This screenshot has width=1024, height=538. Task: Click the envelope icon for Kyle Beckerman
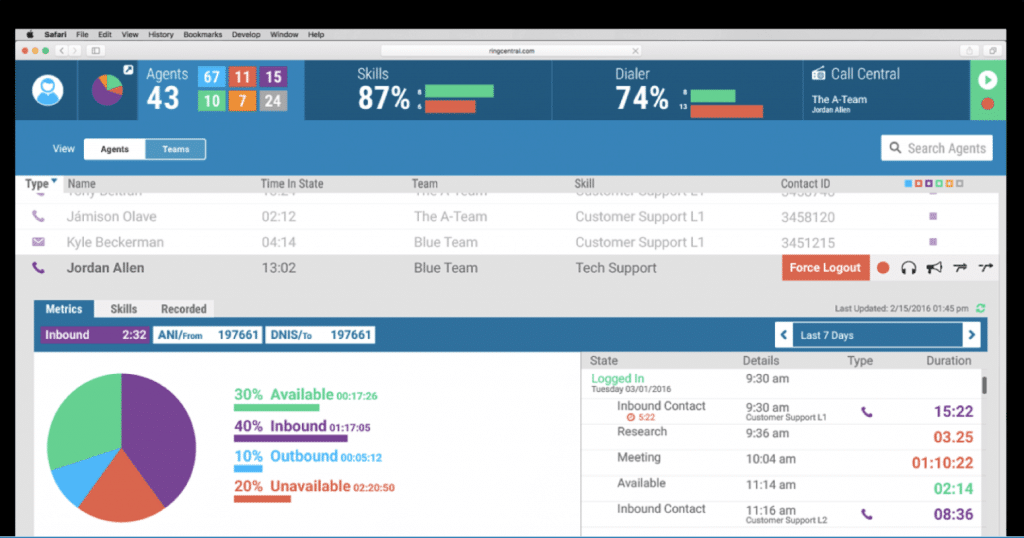(39, 242)
